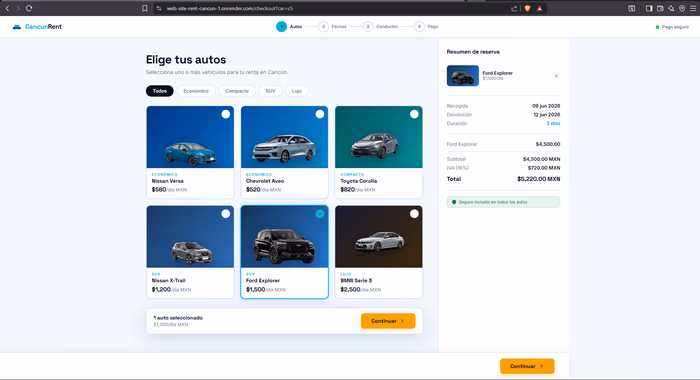Filter cars by SUV category
The width and height of the screenshot is (700, 380).
pos(270,91)
